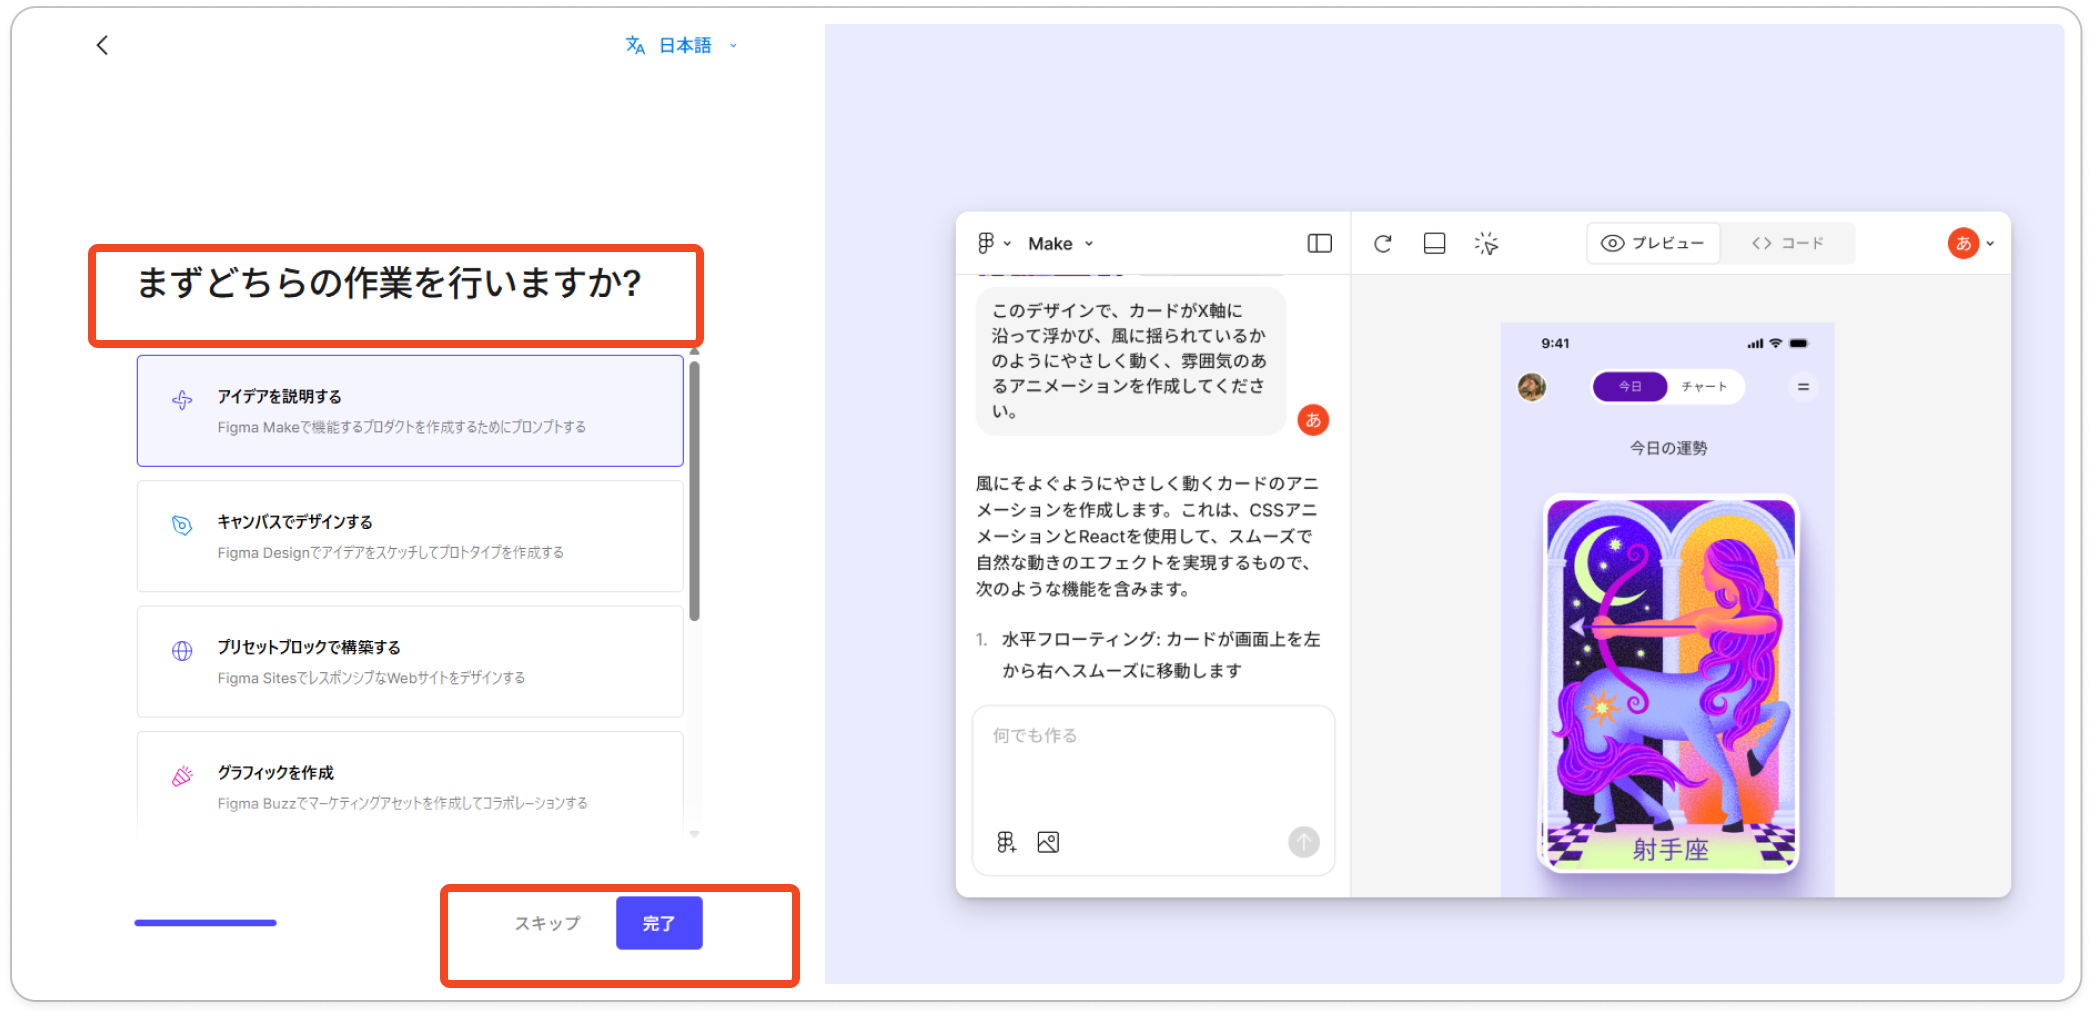The image size is (2093, 1016).
Task: Select the グラフィックを作成 option
Action: 410,786
